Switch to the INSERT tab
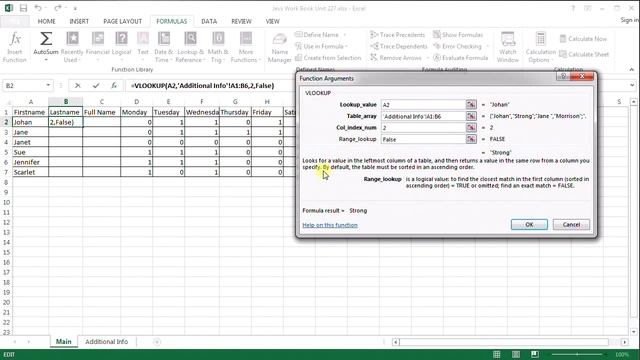 [79, 21]
